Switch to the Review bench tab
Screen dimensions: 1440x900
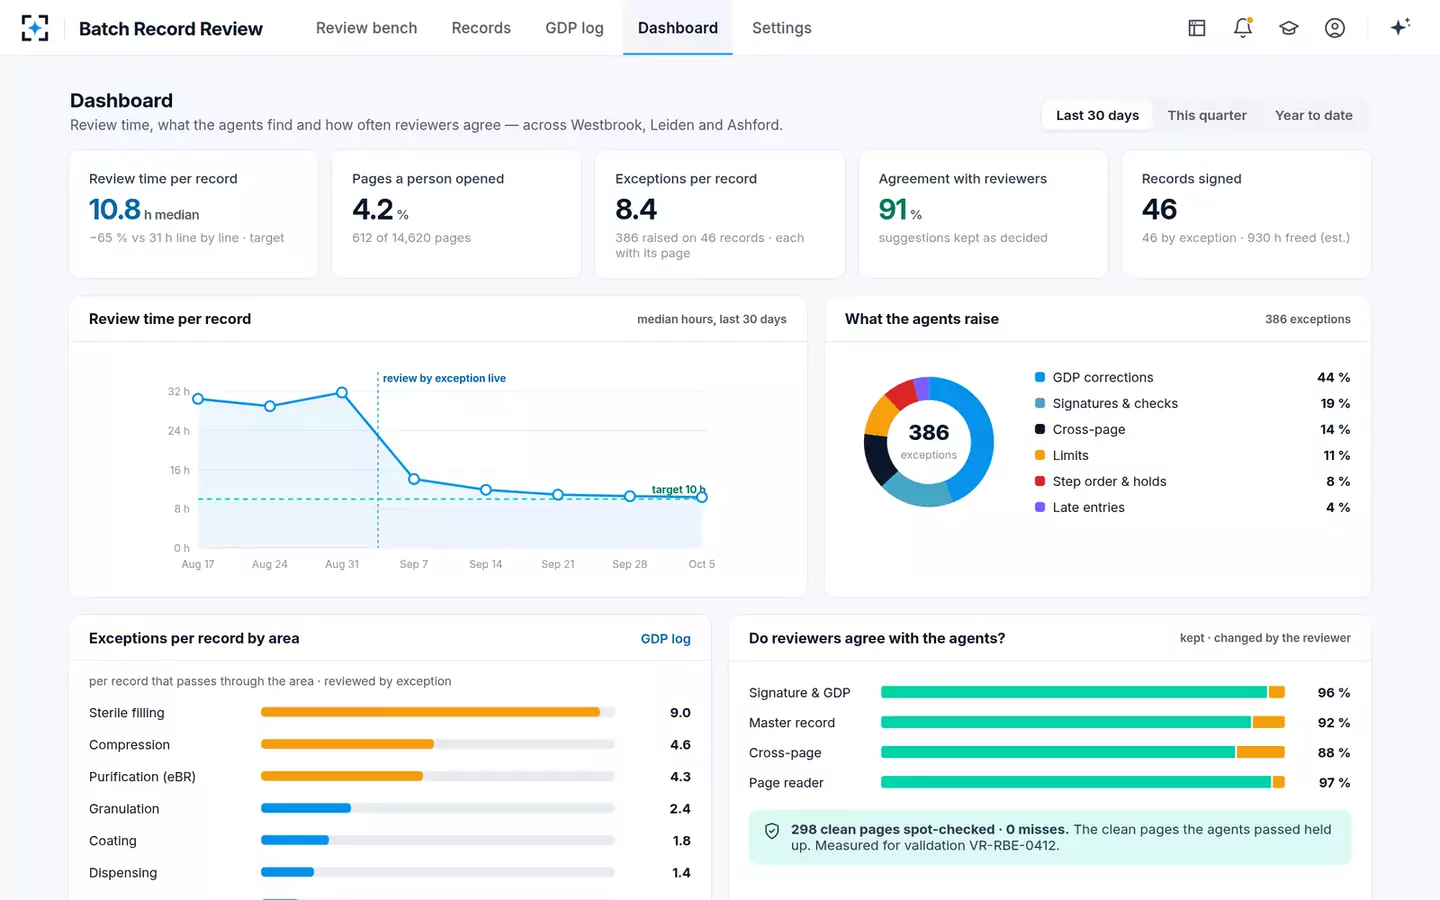[366, 28]
